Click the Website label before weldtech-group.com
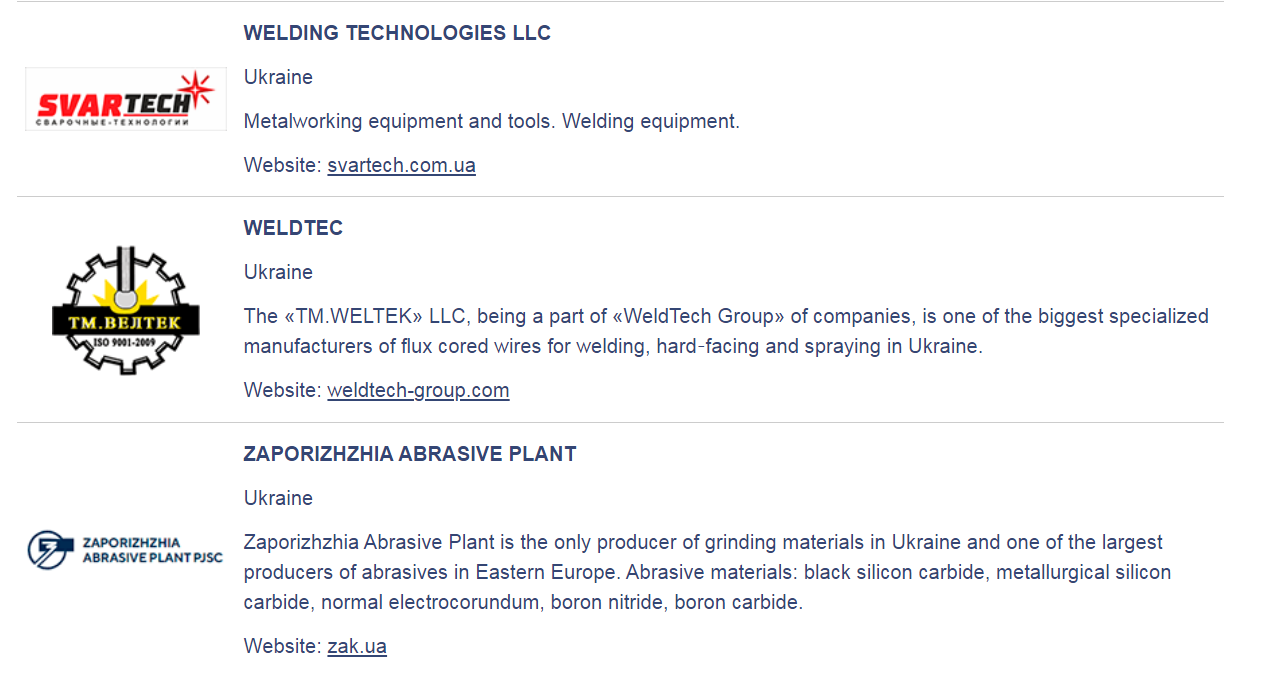 [x=283, y=390]
